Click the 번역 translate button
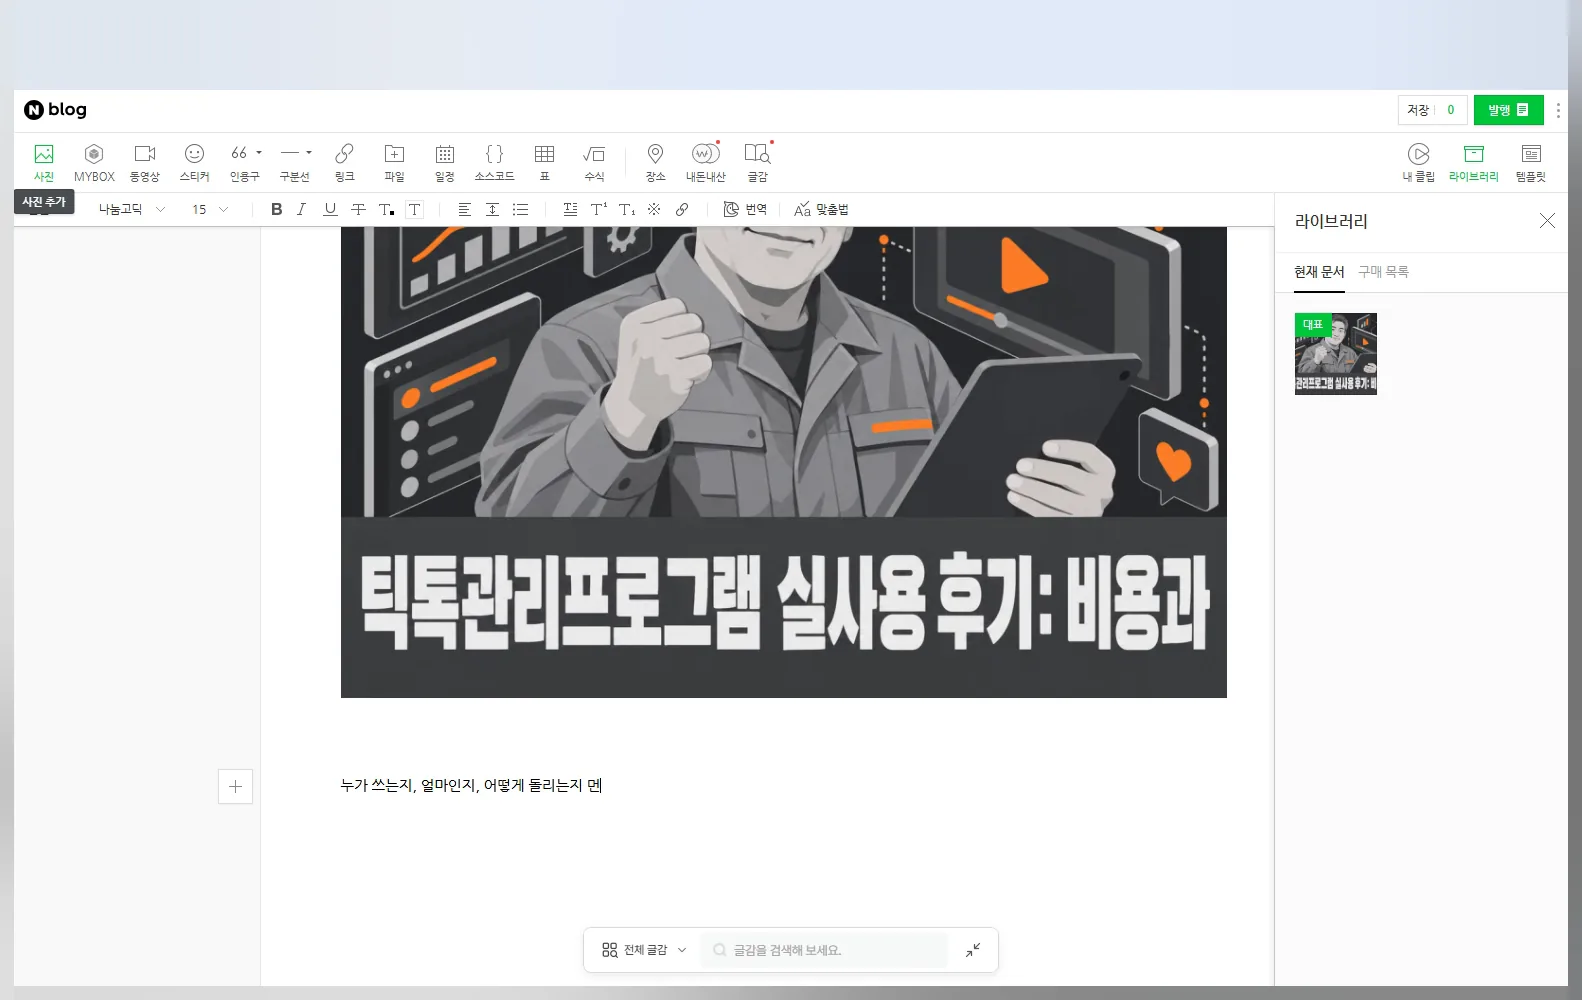The image size is (1582, 1000). (x=745, y=209)
